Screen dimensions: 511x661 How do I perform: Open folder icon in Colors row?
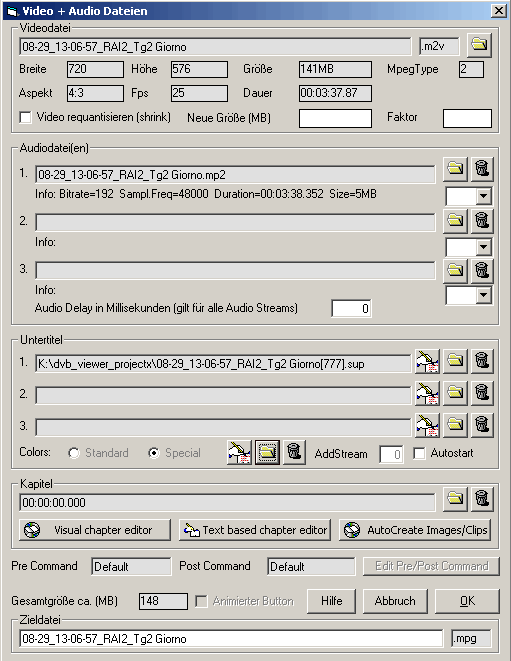268,453
